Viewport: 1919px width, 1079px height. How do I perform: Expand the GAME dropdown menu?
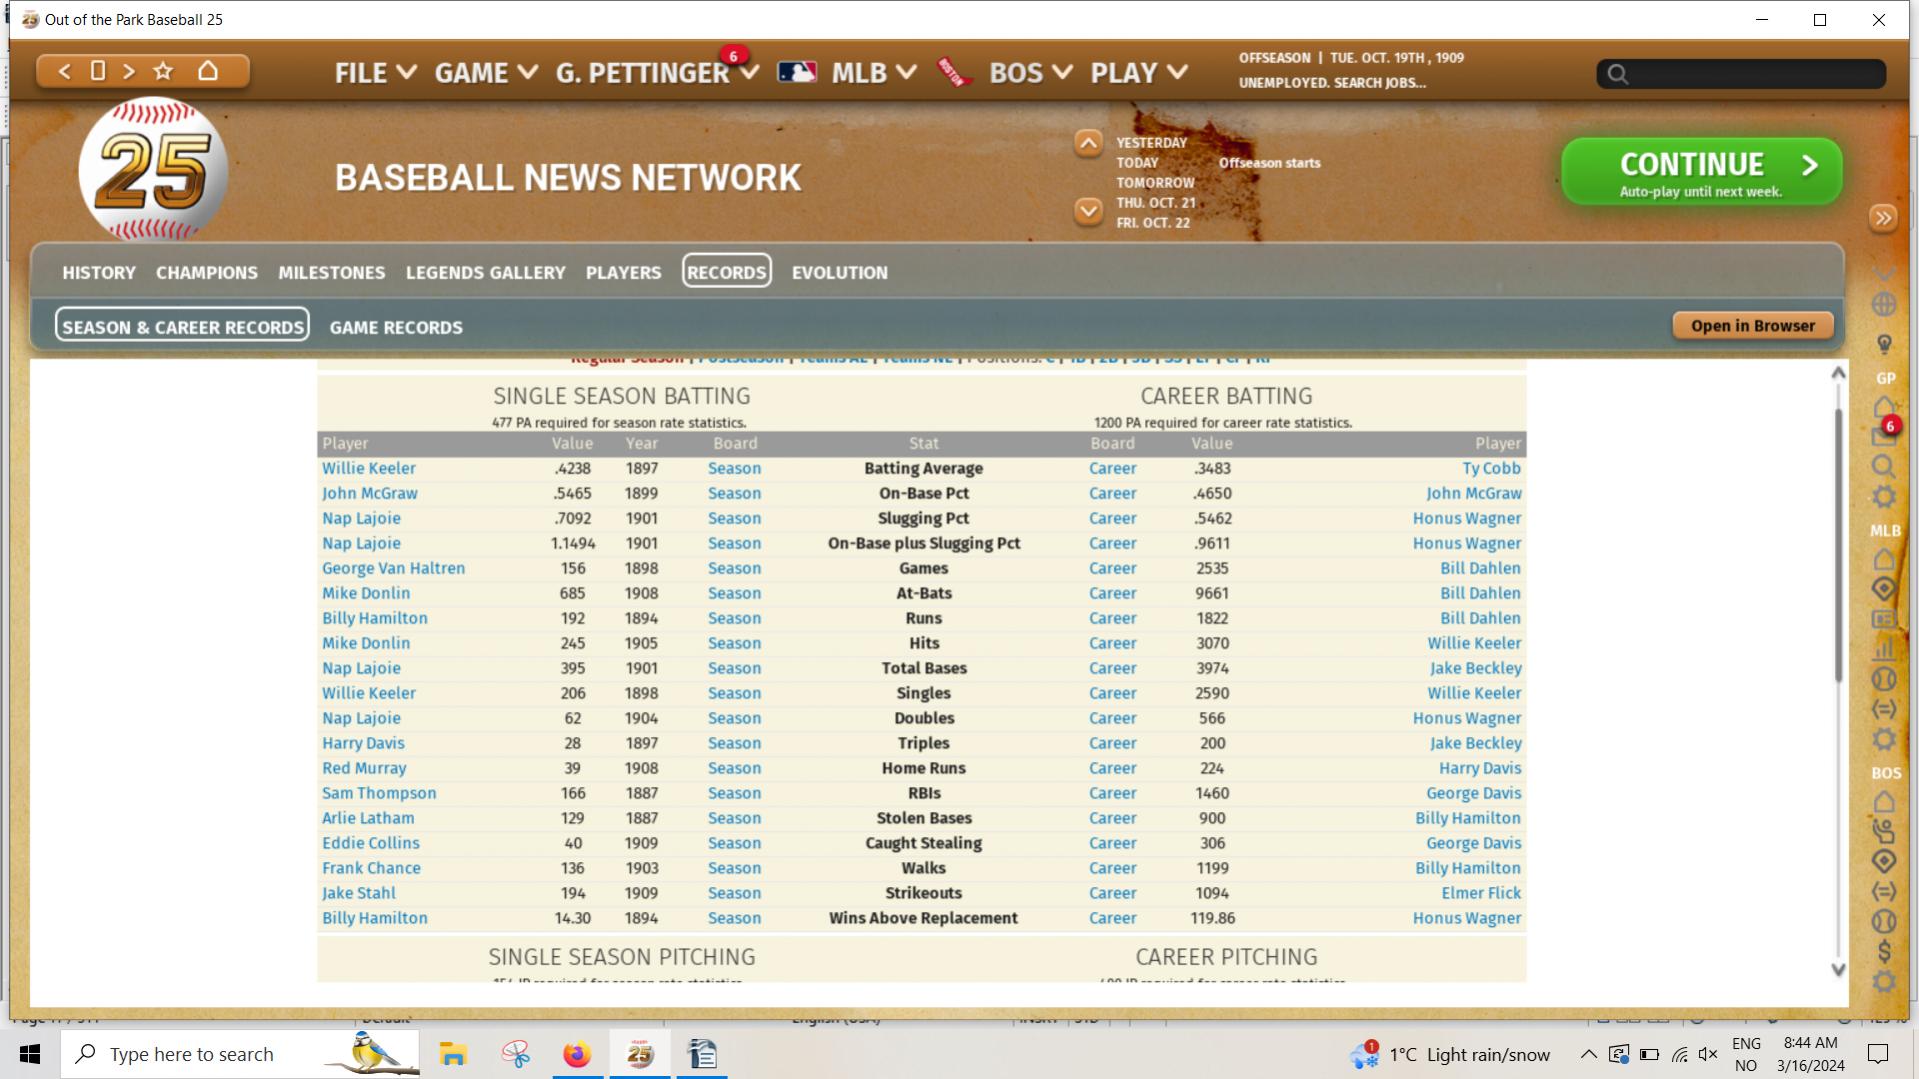(x=486, y=73)
